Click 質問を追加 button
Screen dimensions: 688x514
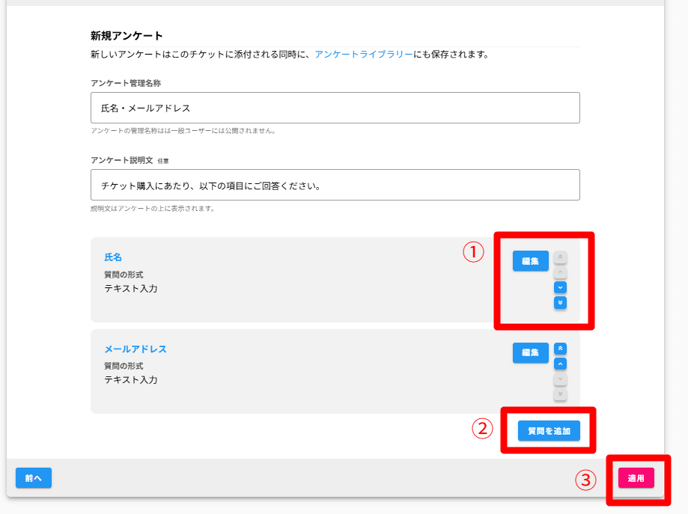pos(549,431)
